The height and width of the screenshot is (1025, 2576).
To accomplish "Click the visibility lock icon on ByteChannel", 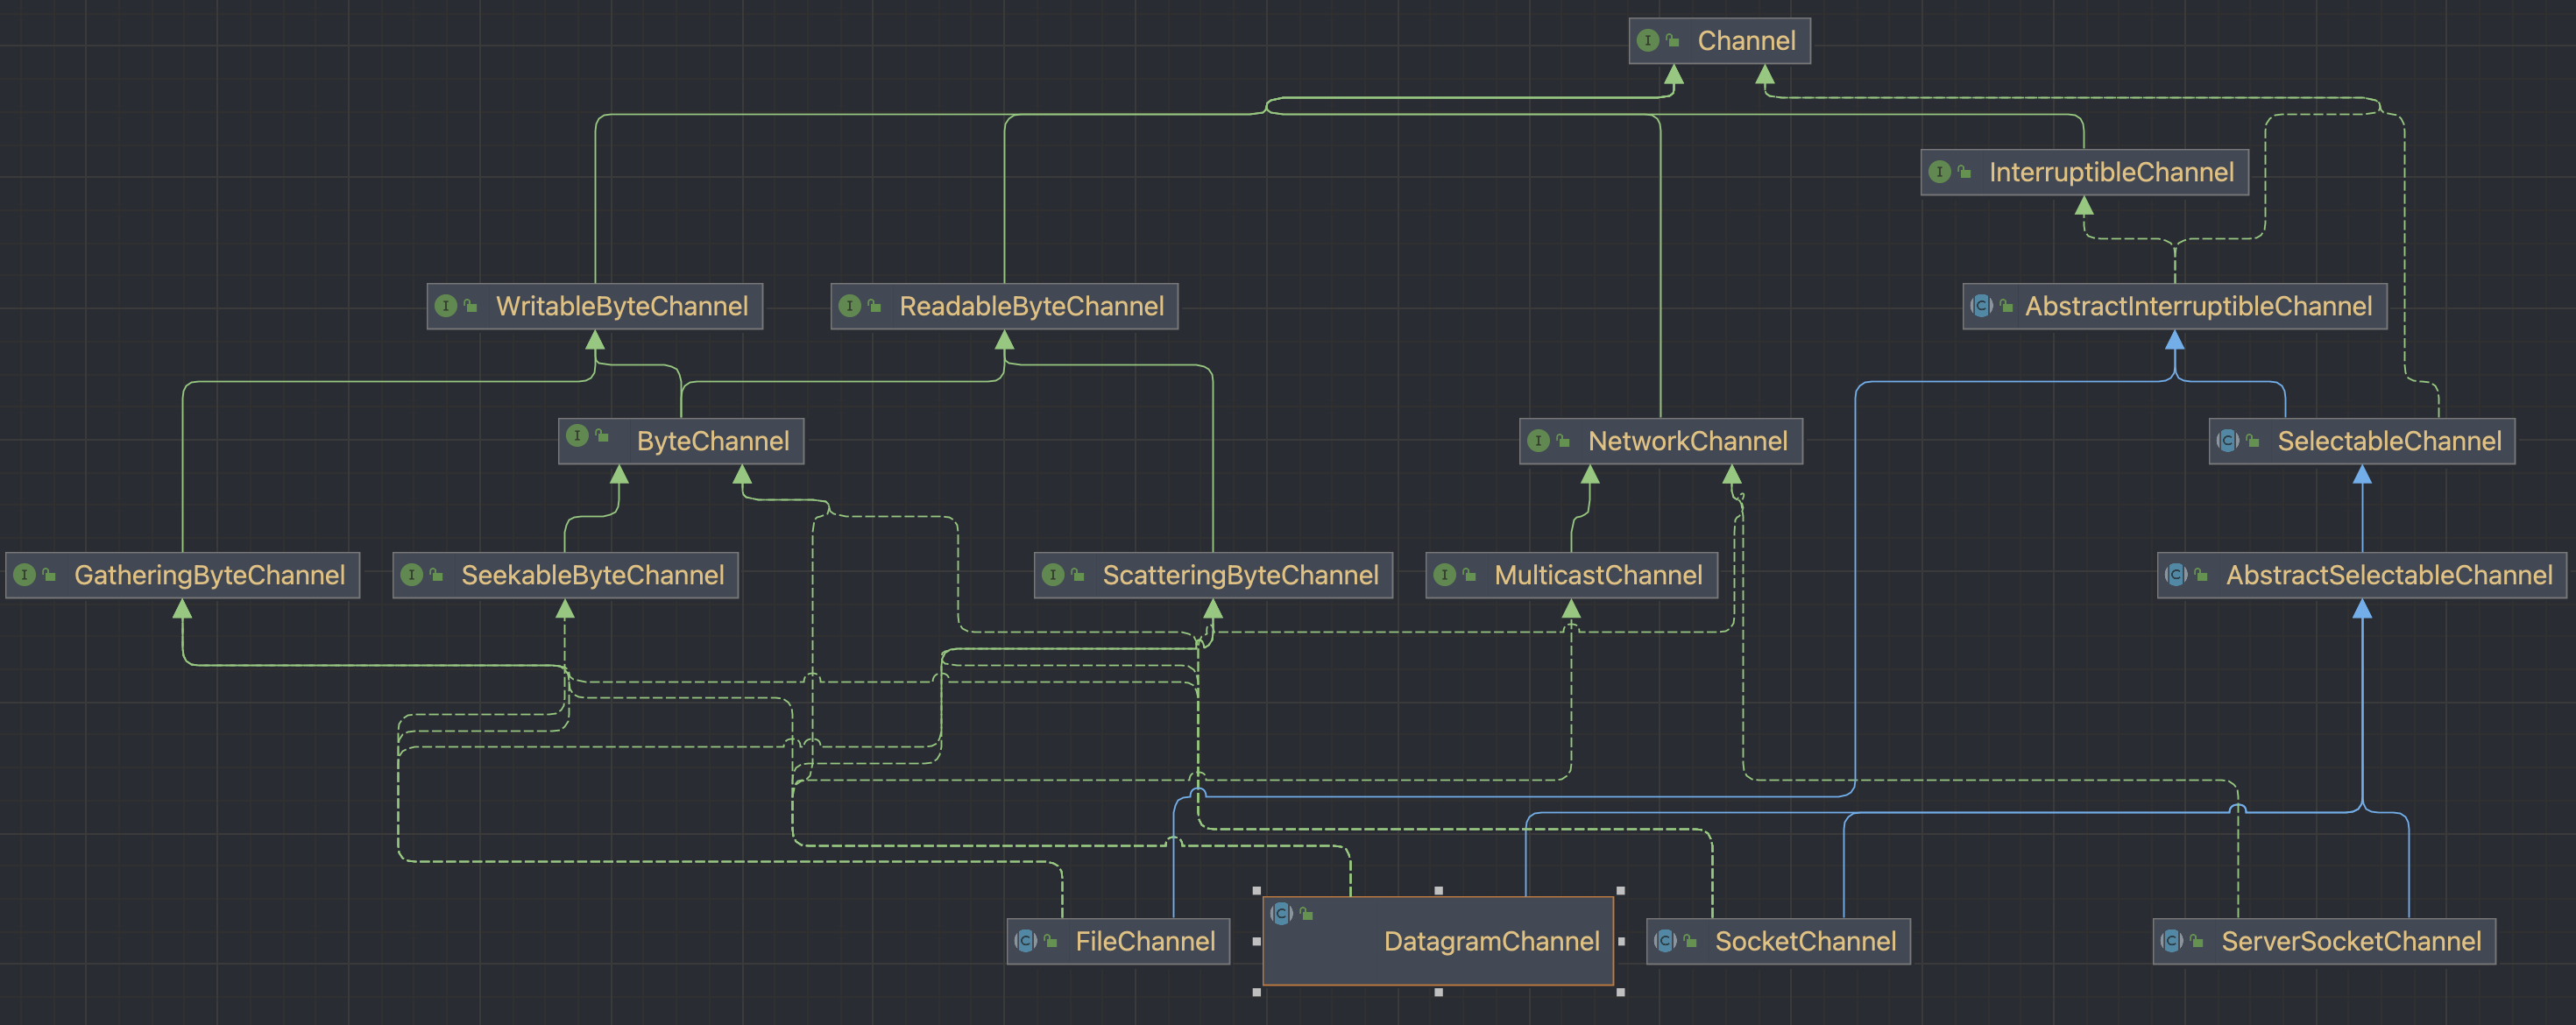I will (x=602, y=435).
